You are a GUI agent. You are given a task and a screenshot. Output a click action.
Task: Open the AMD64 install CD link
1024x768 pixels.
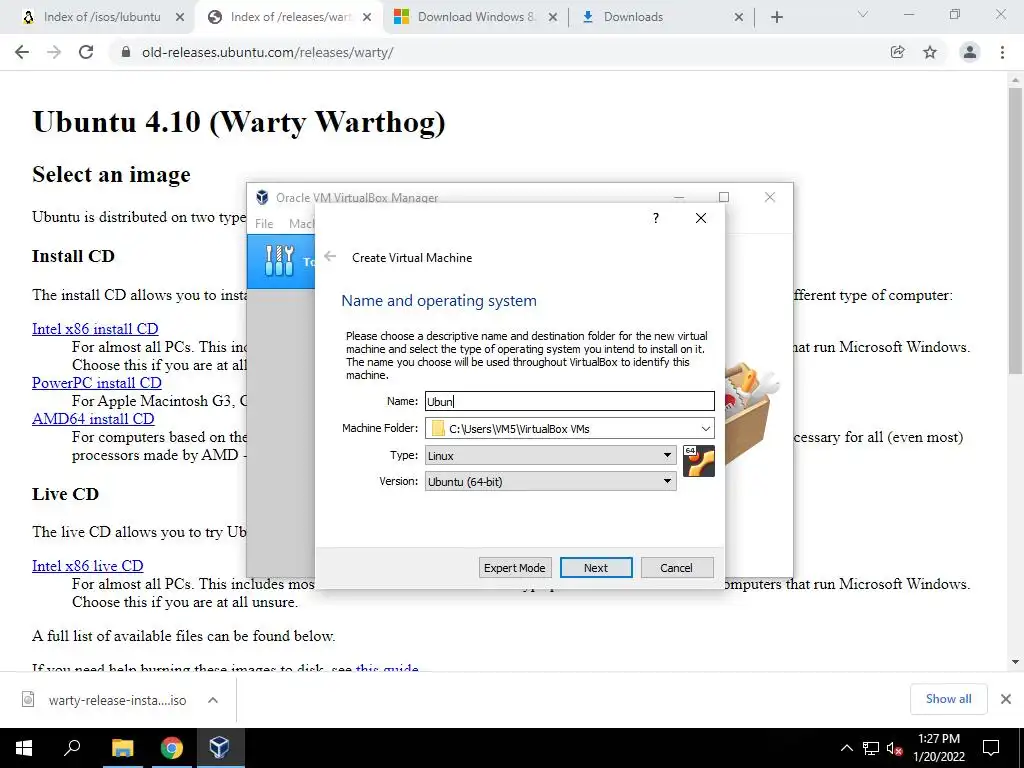93,419
